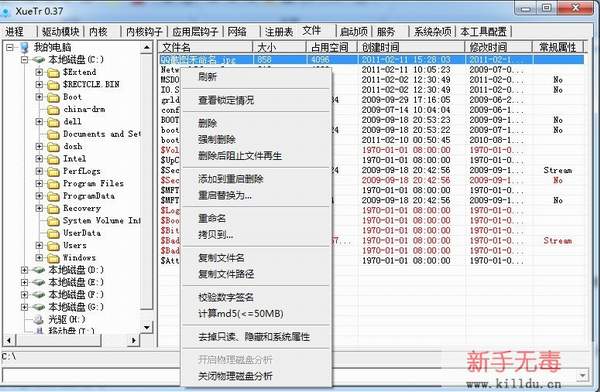Click the 本地磁盘 (E:) drive icon
This screenshot has width=600, height=392.
[39, 283]
